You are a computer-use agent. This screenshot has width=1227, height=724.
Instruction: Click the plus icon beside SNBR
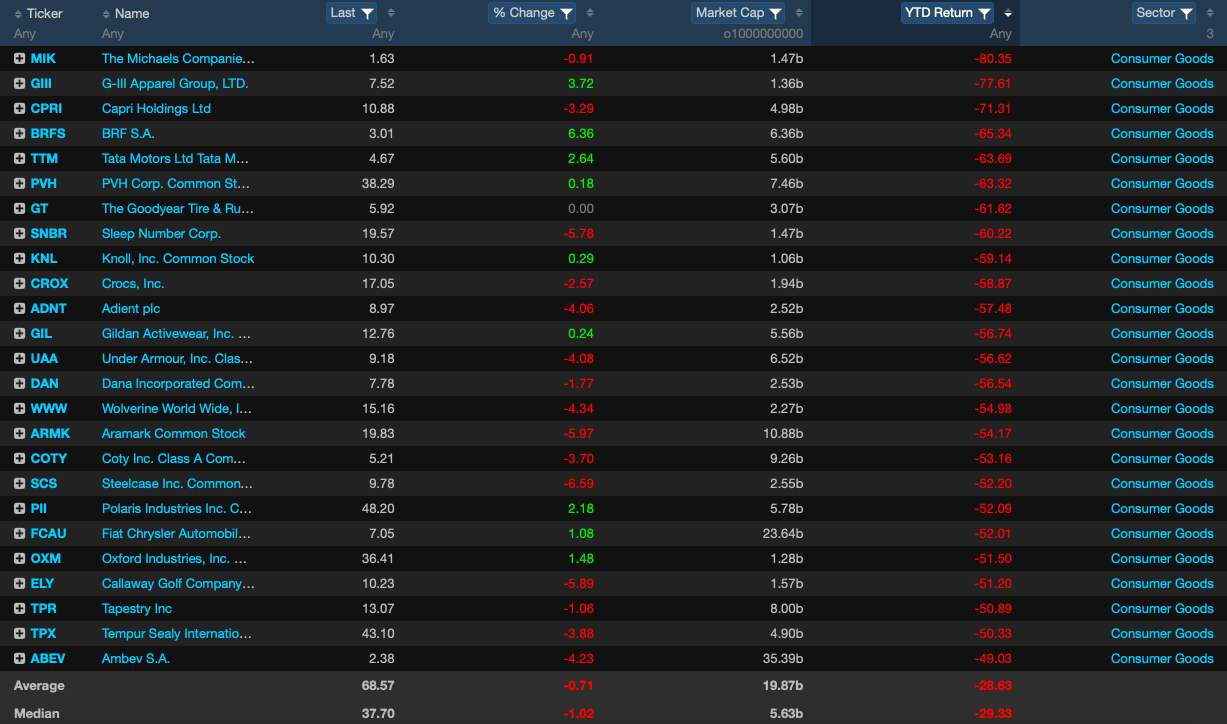(19, 234)
